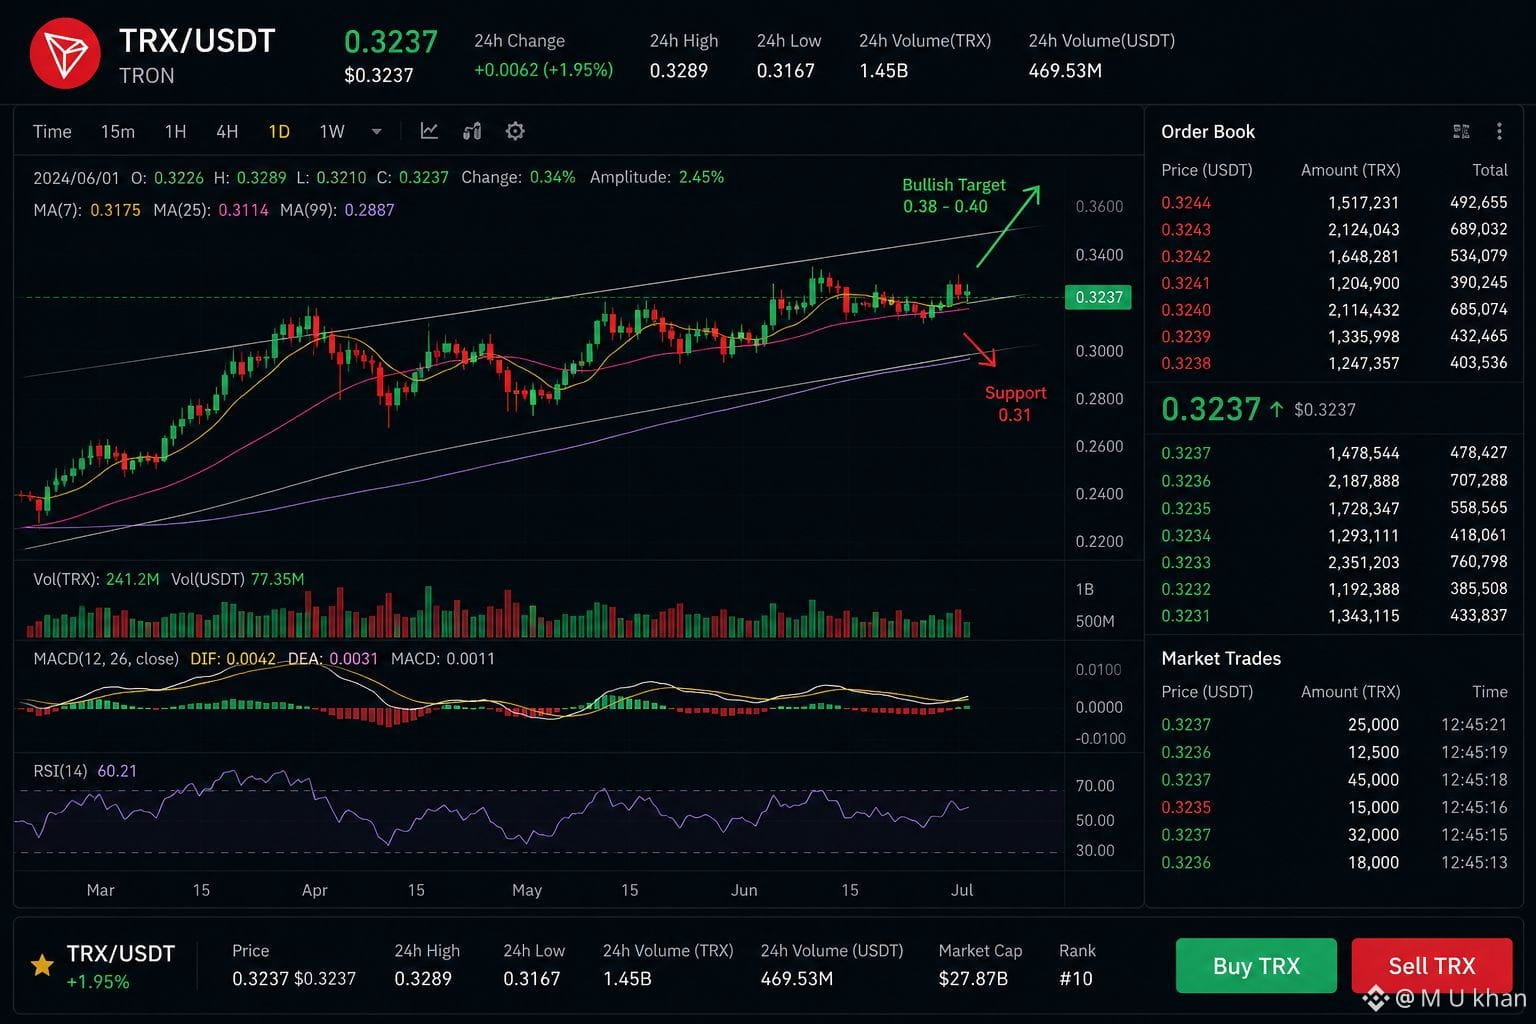Screen dimensions: 1536x1024
Task: Click the Sell TRX button
Action: pyautogui.click(x=1431, y=965)
